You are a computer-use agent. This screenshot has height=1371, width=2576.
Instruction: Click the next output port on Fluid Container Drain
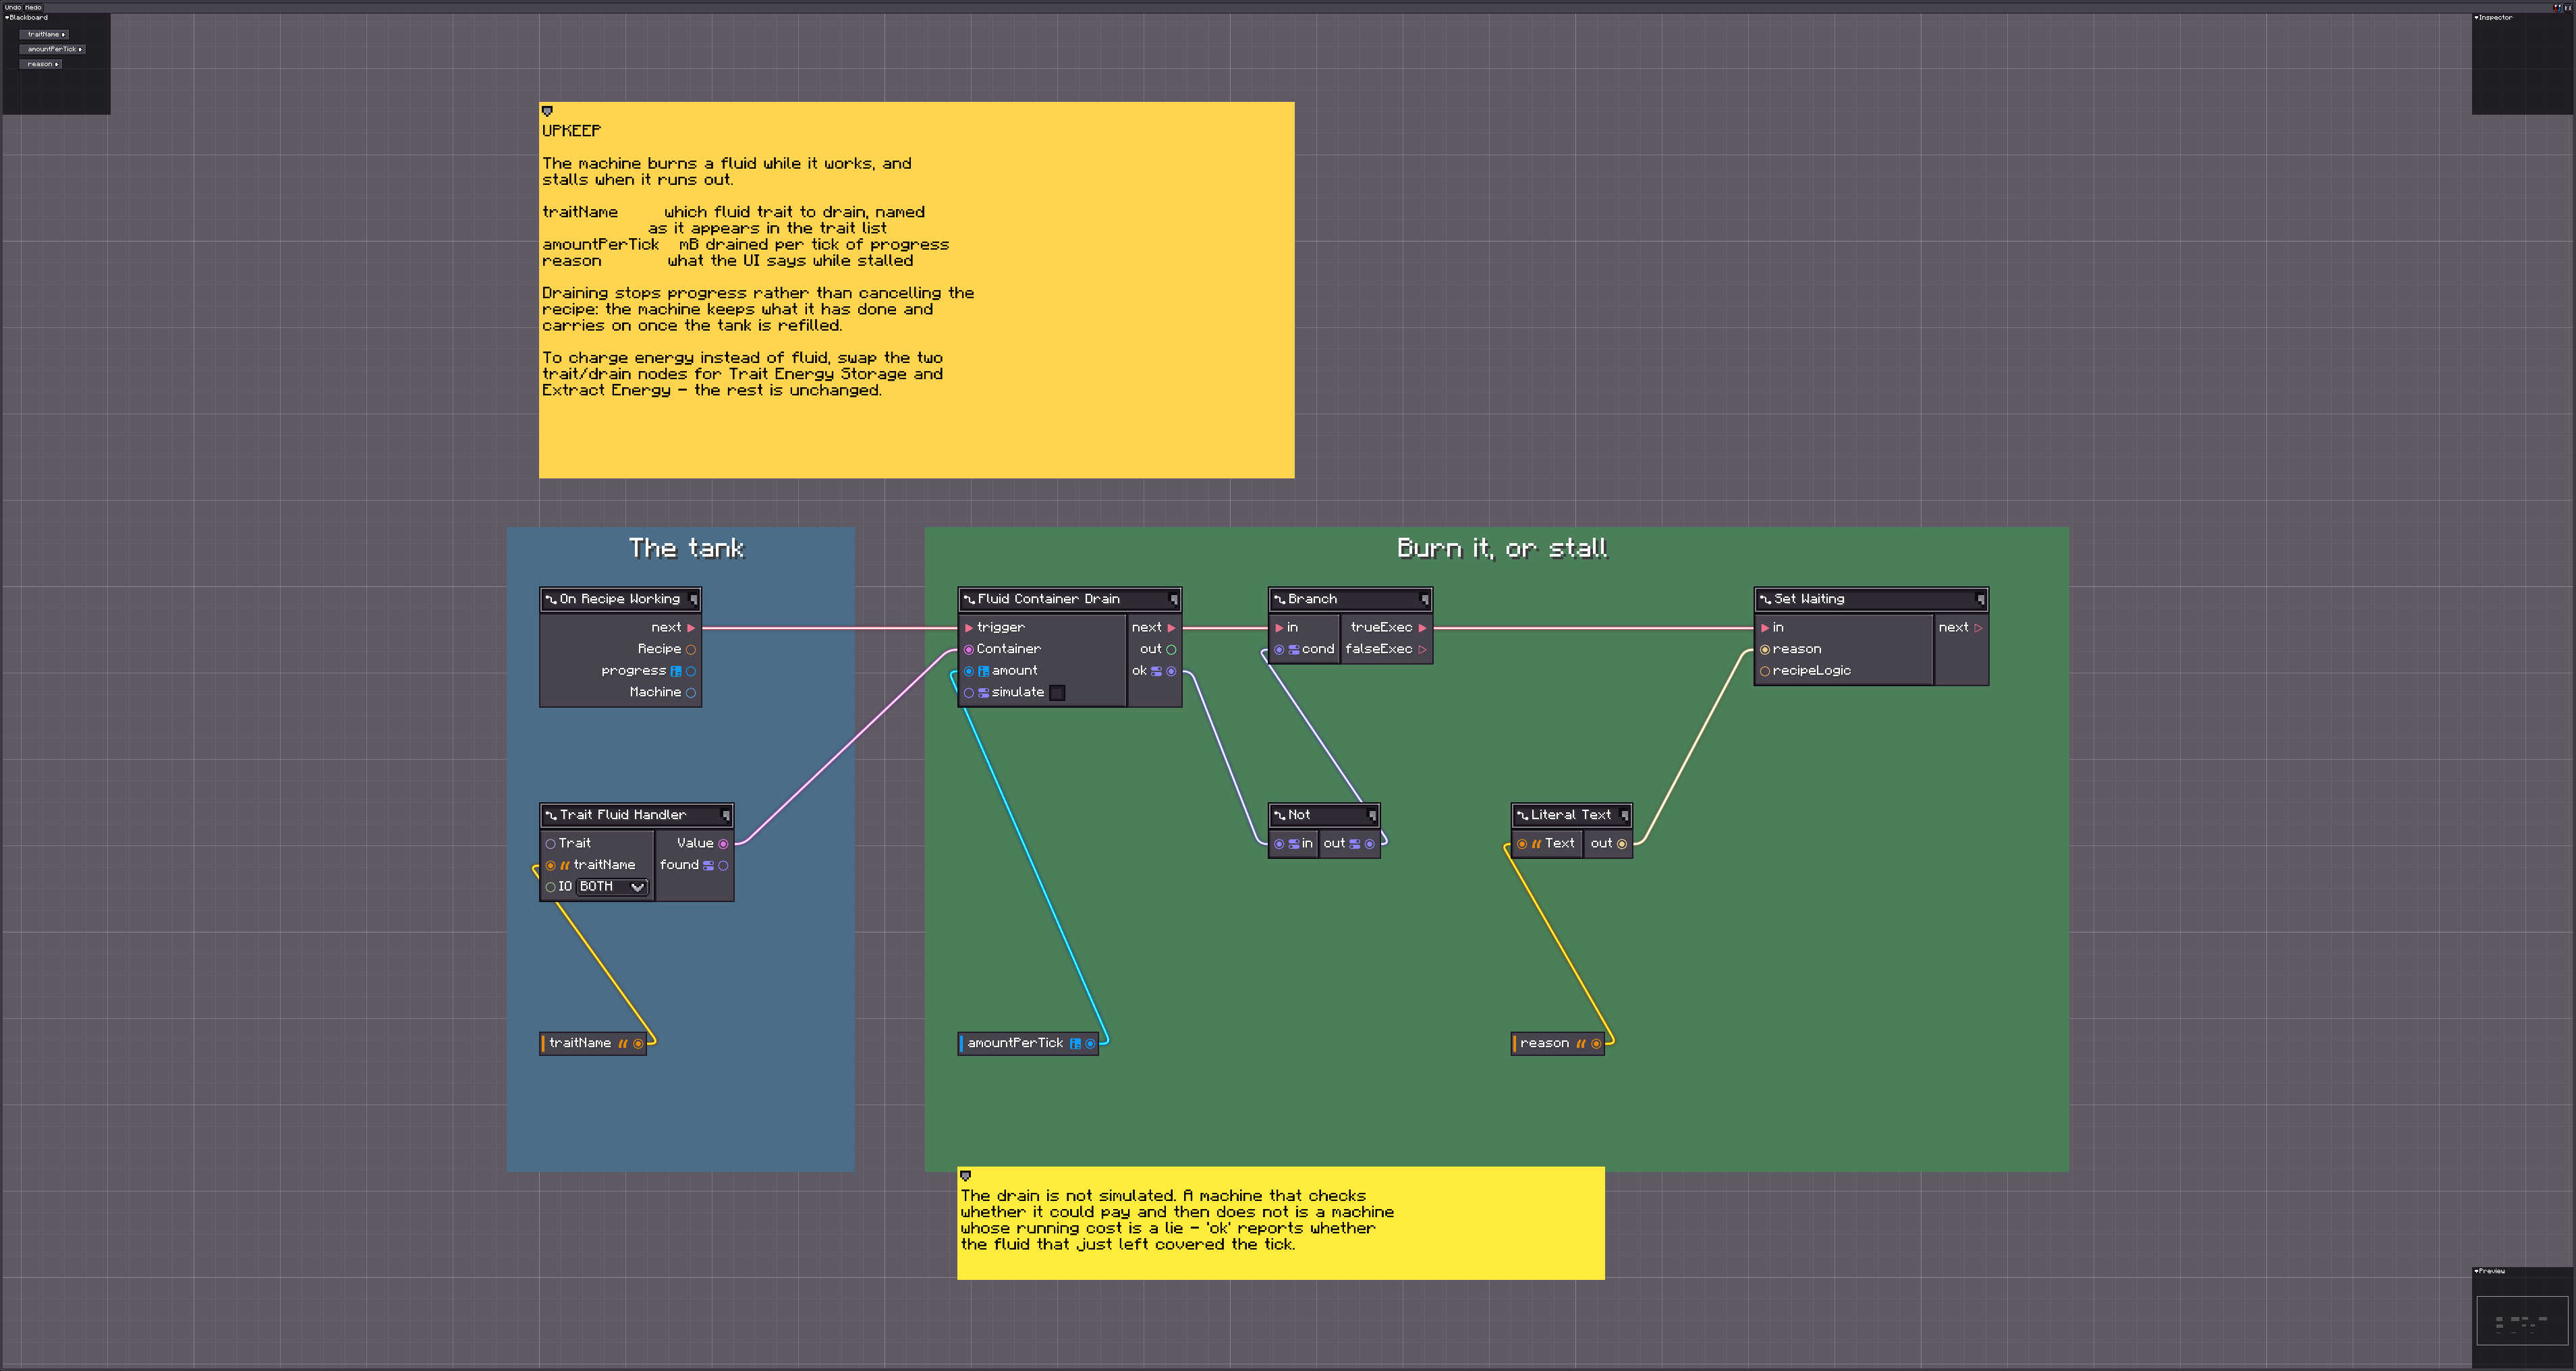(1171, 628)
